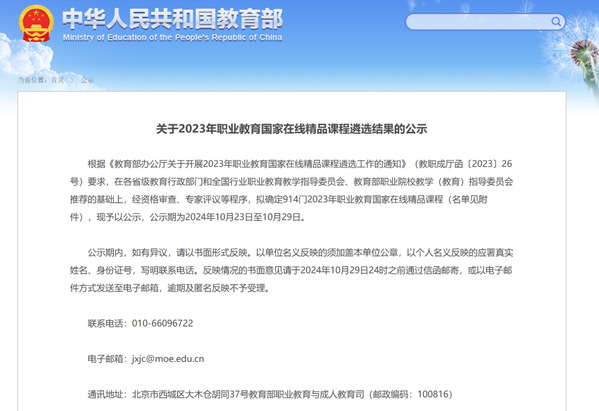
Task: Open the 公示 breadcrumb link
Action: (x=87, y=80)
